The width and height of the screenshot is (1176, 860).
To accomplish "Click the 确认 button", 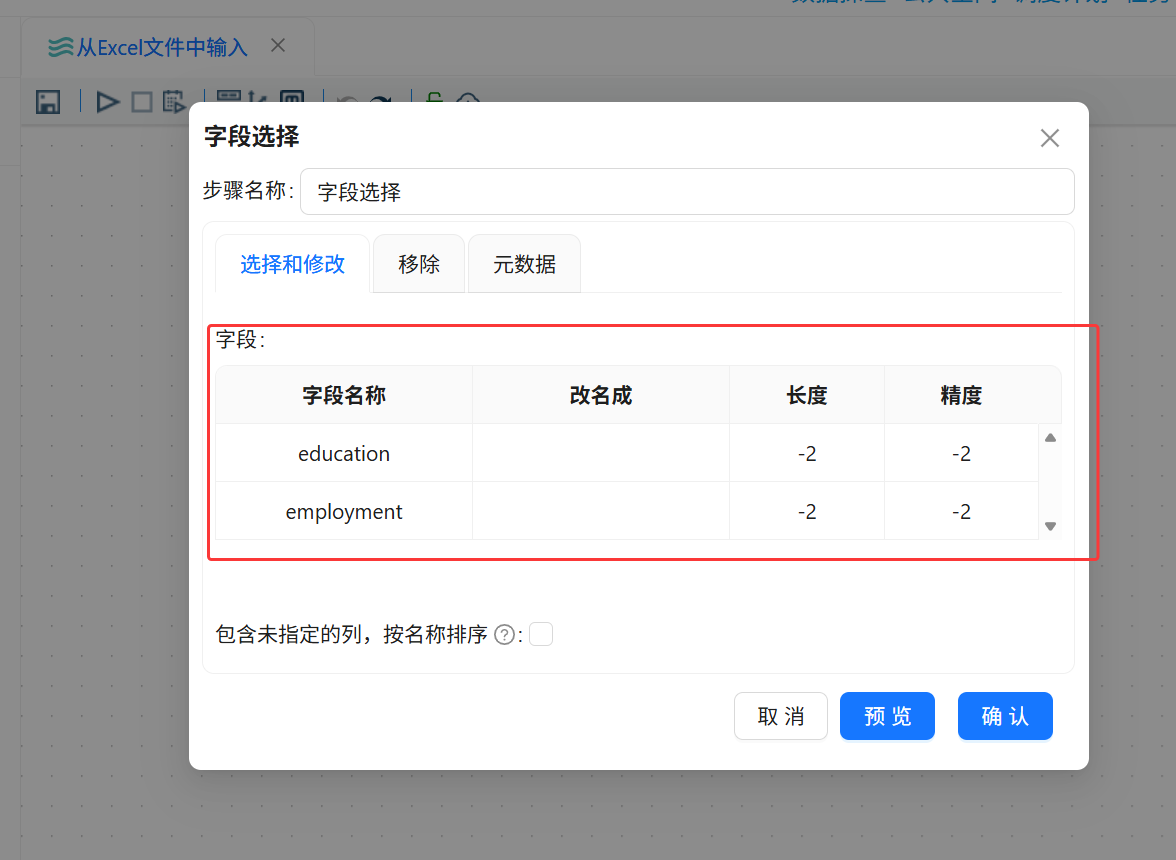I will coord(1005,716).
